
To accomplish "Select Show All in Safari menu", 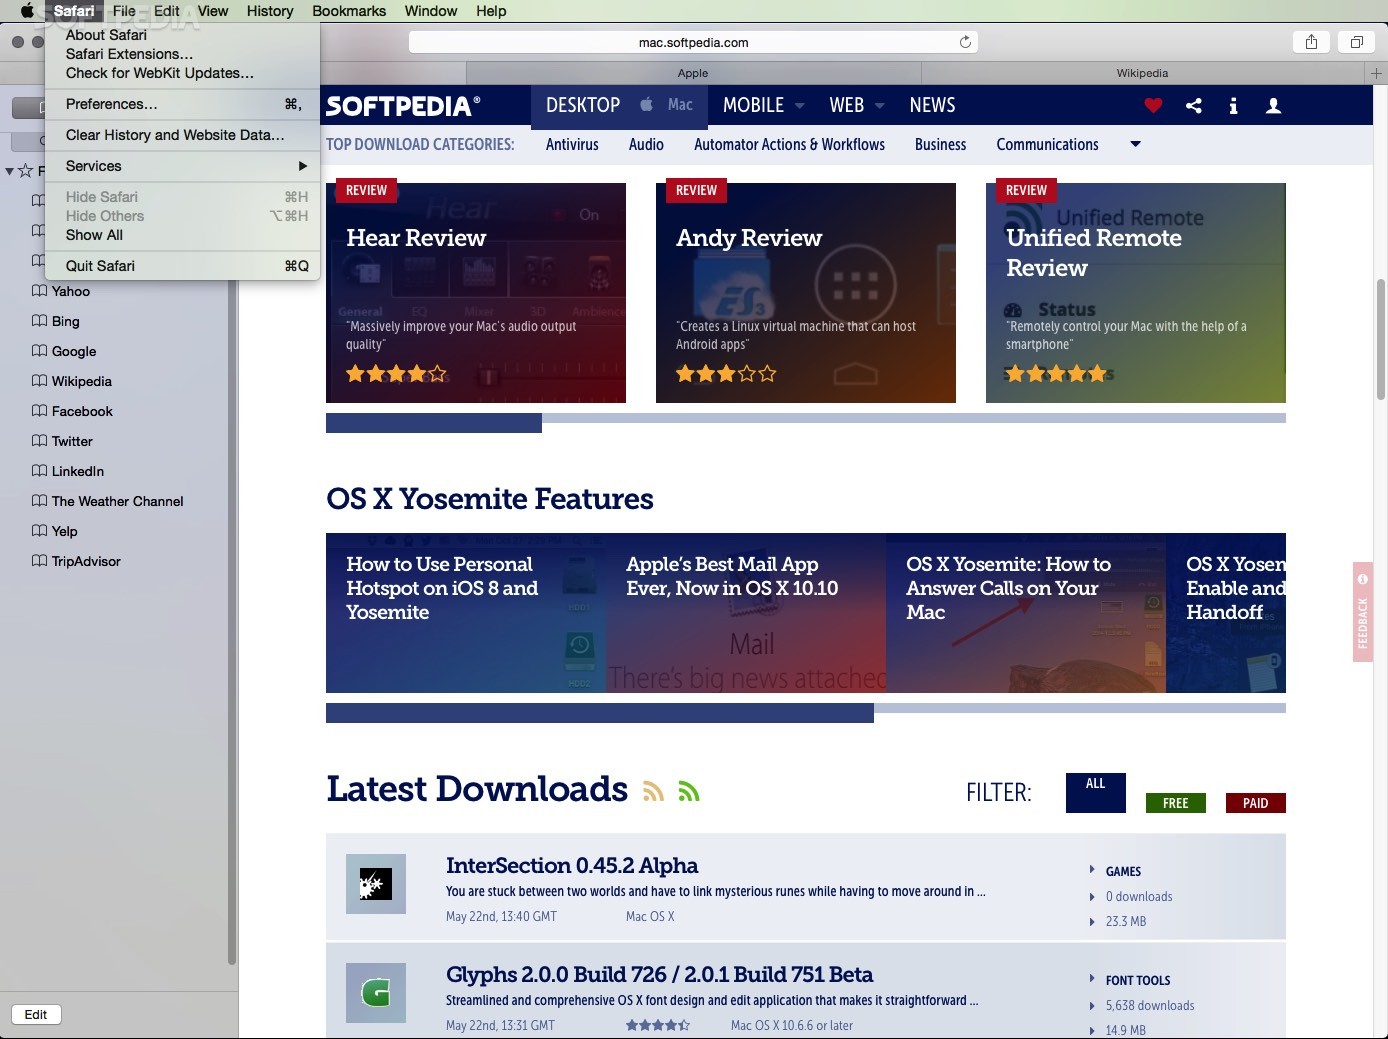I will [x=182, y=235].
